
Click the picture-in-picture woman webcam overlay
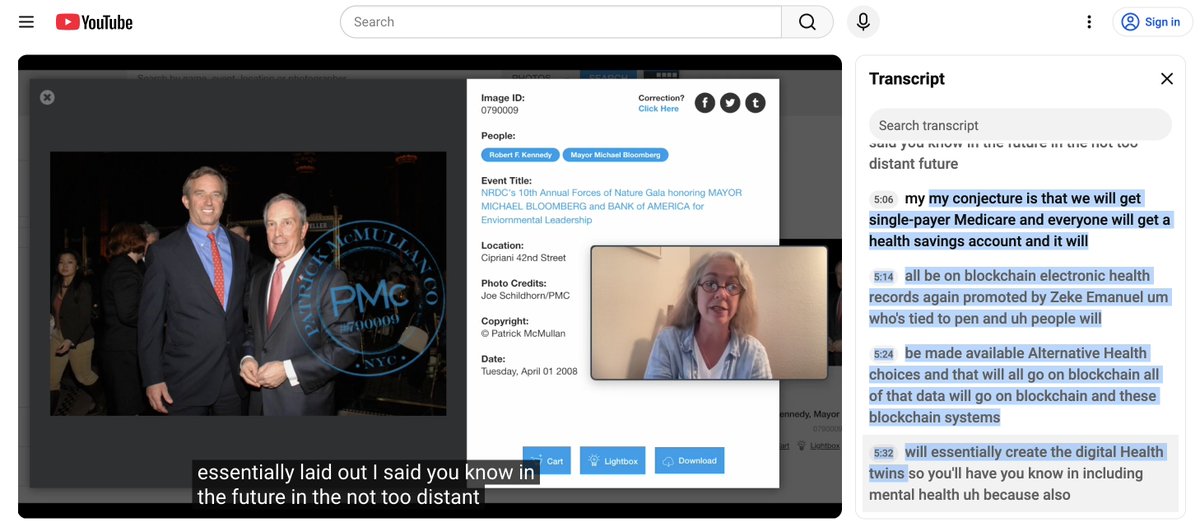[x=709, y=312]
